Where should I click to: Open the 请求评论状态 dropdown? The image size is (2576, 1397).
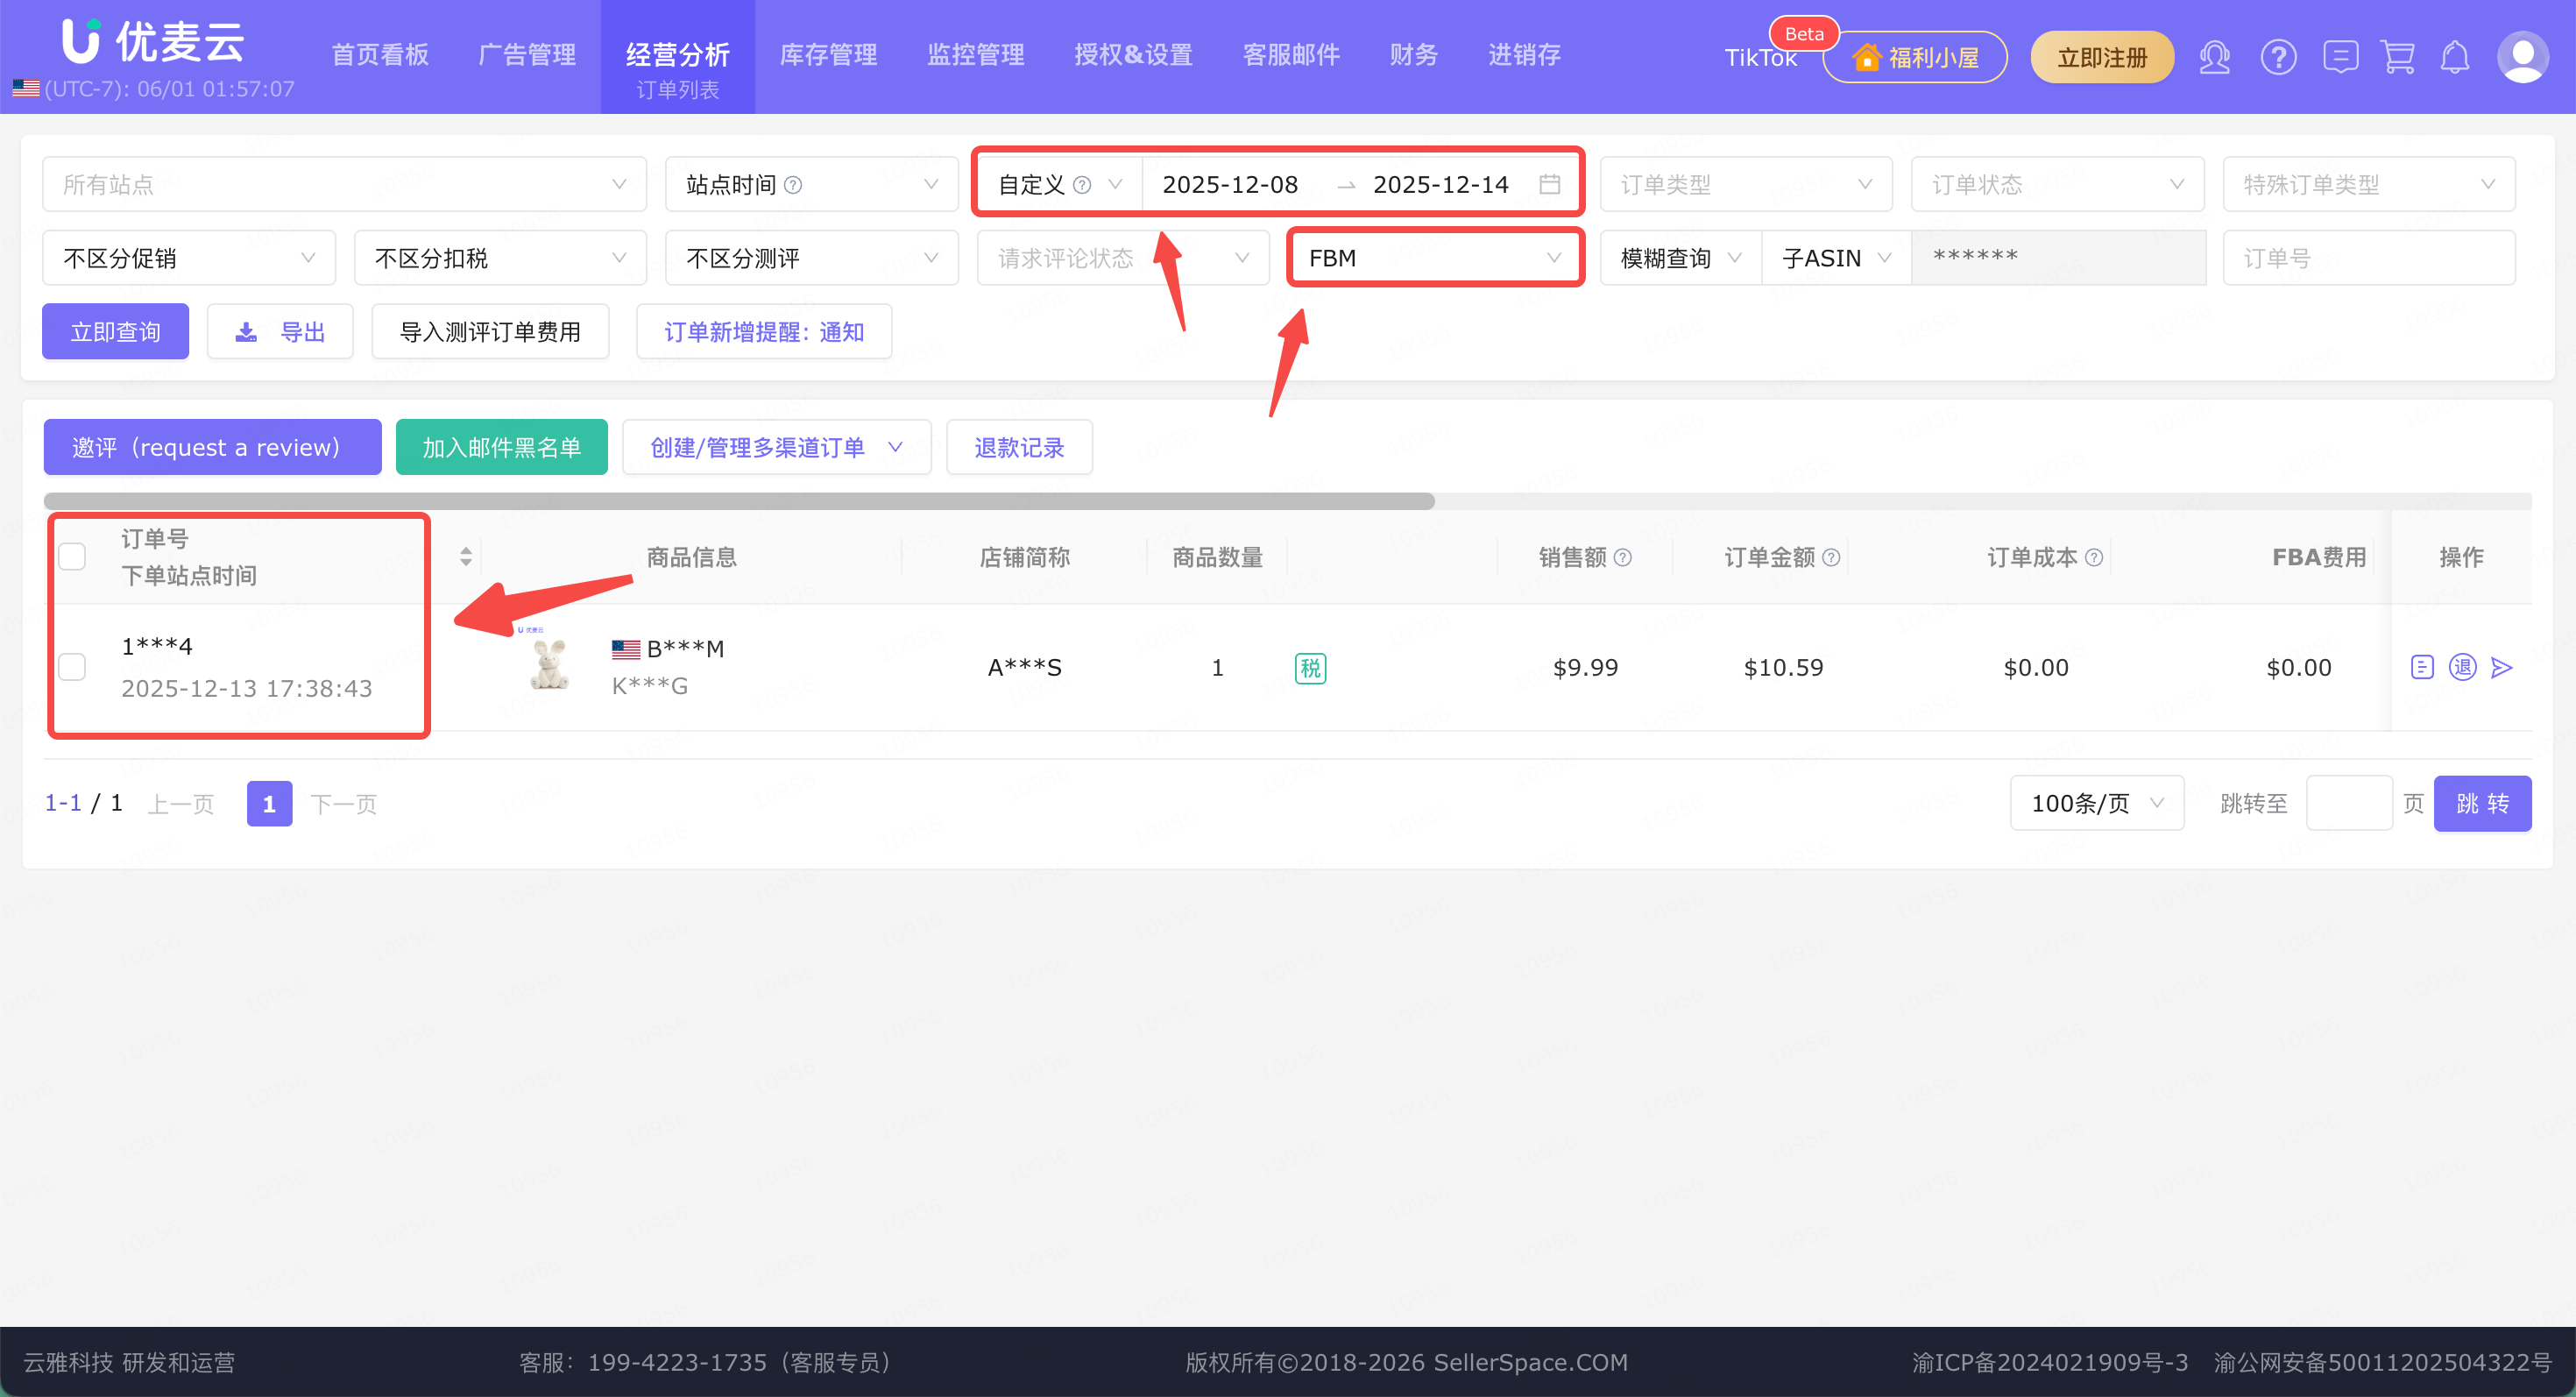click(1123, 258)
